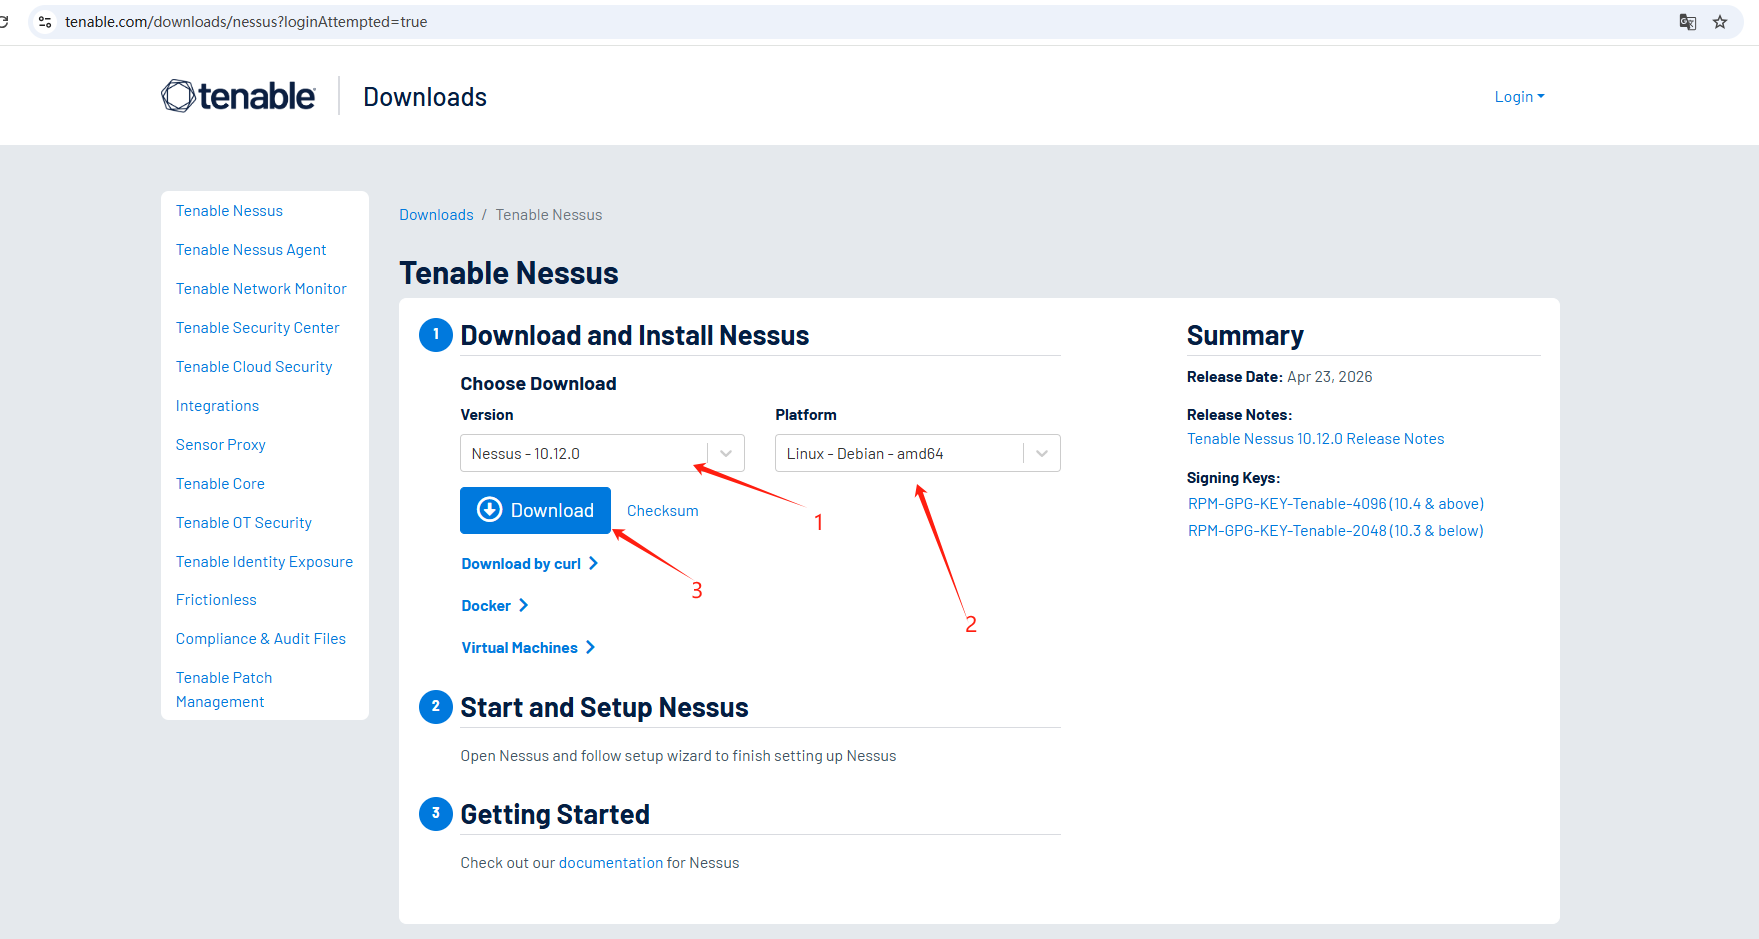Click the Start and Setup Nessus heading

coord(604,708)
